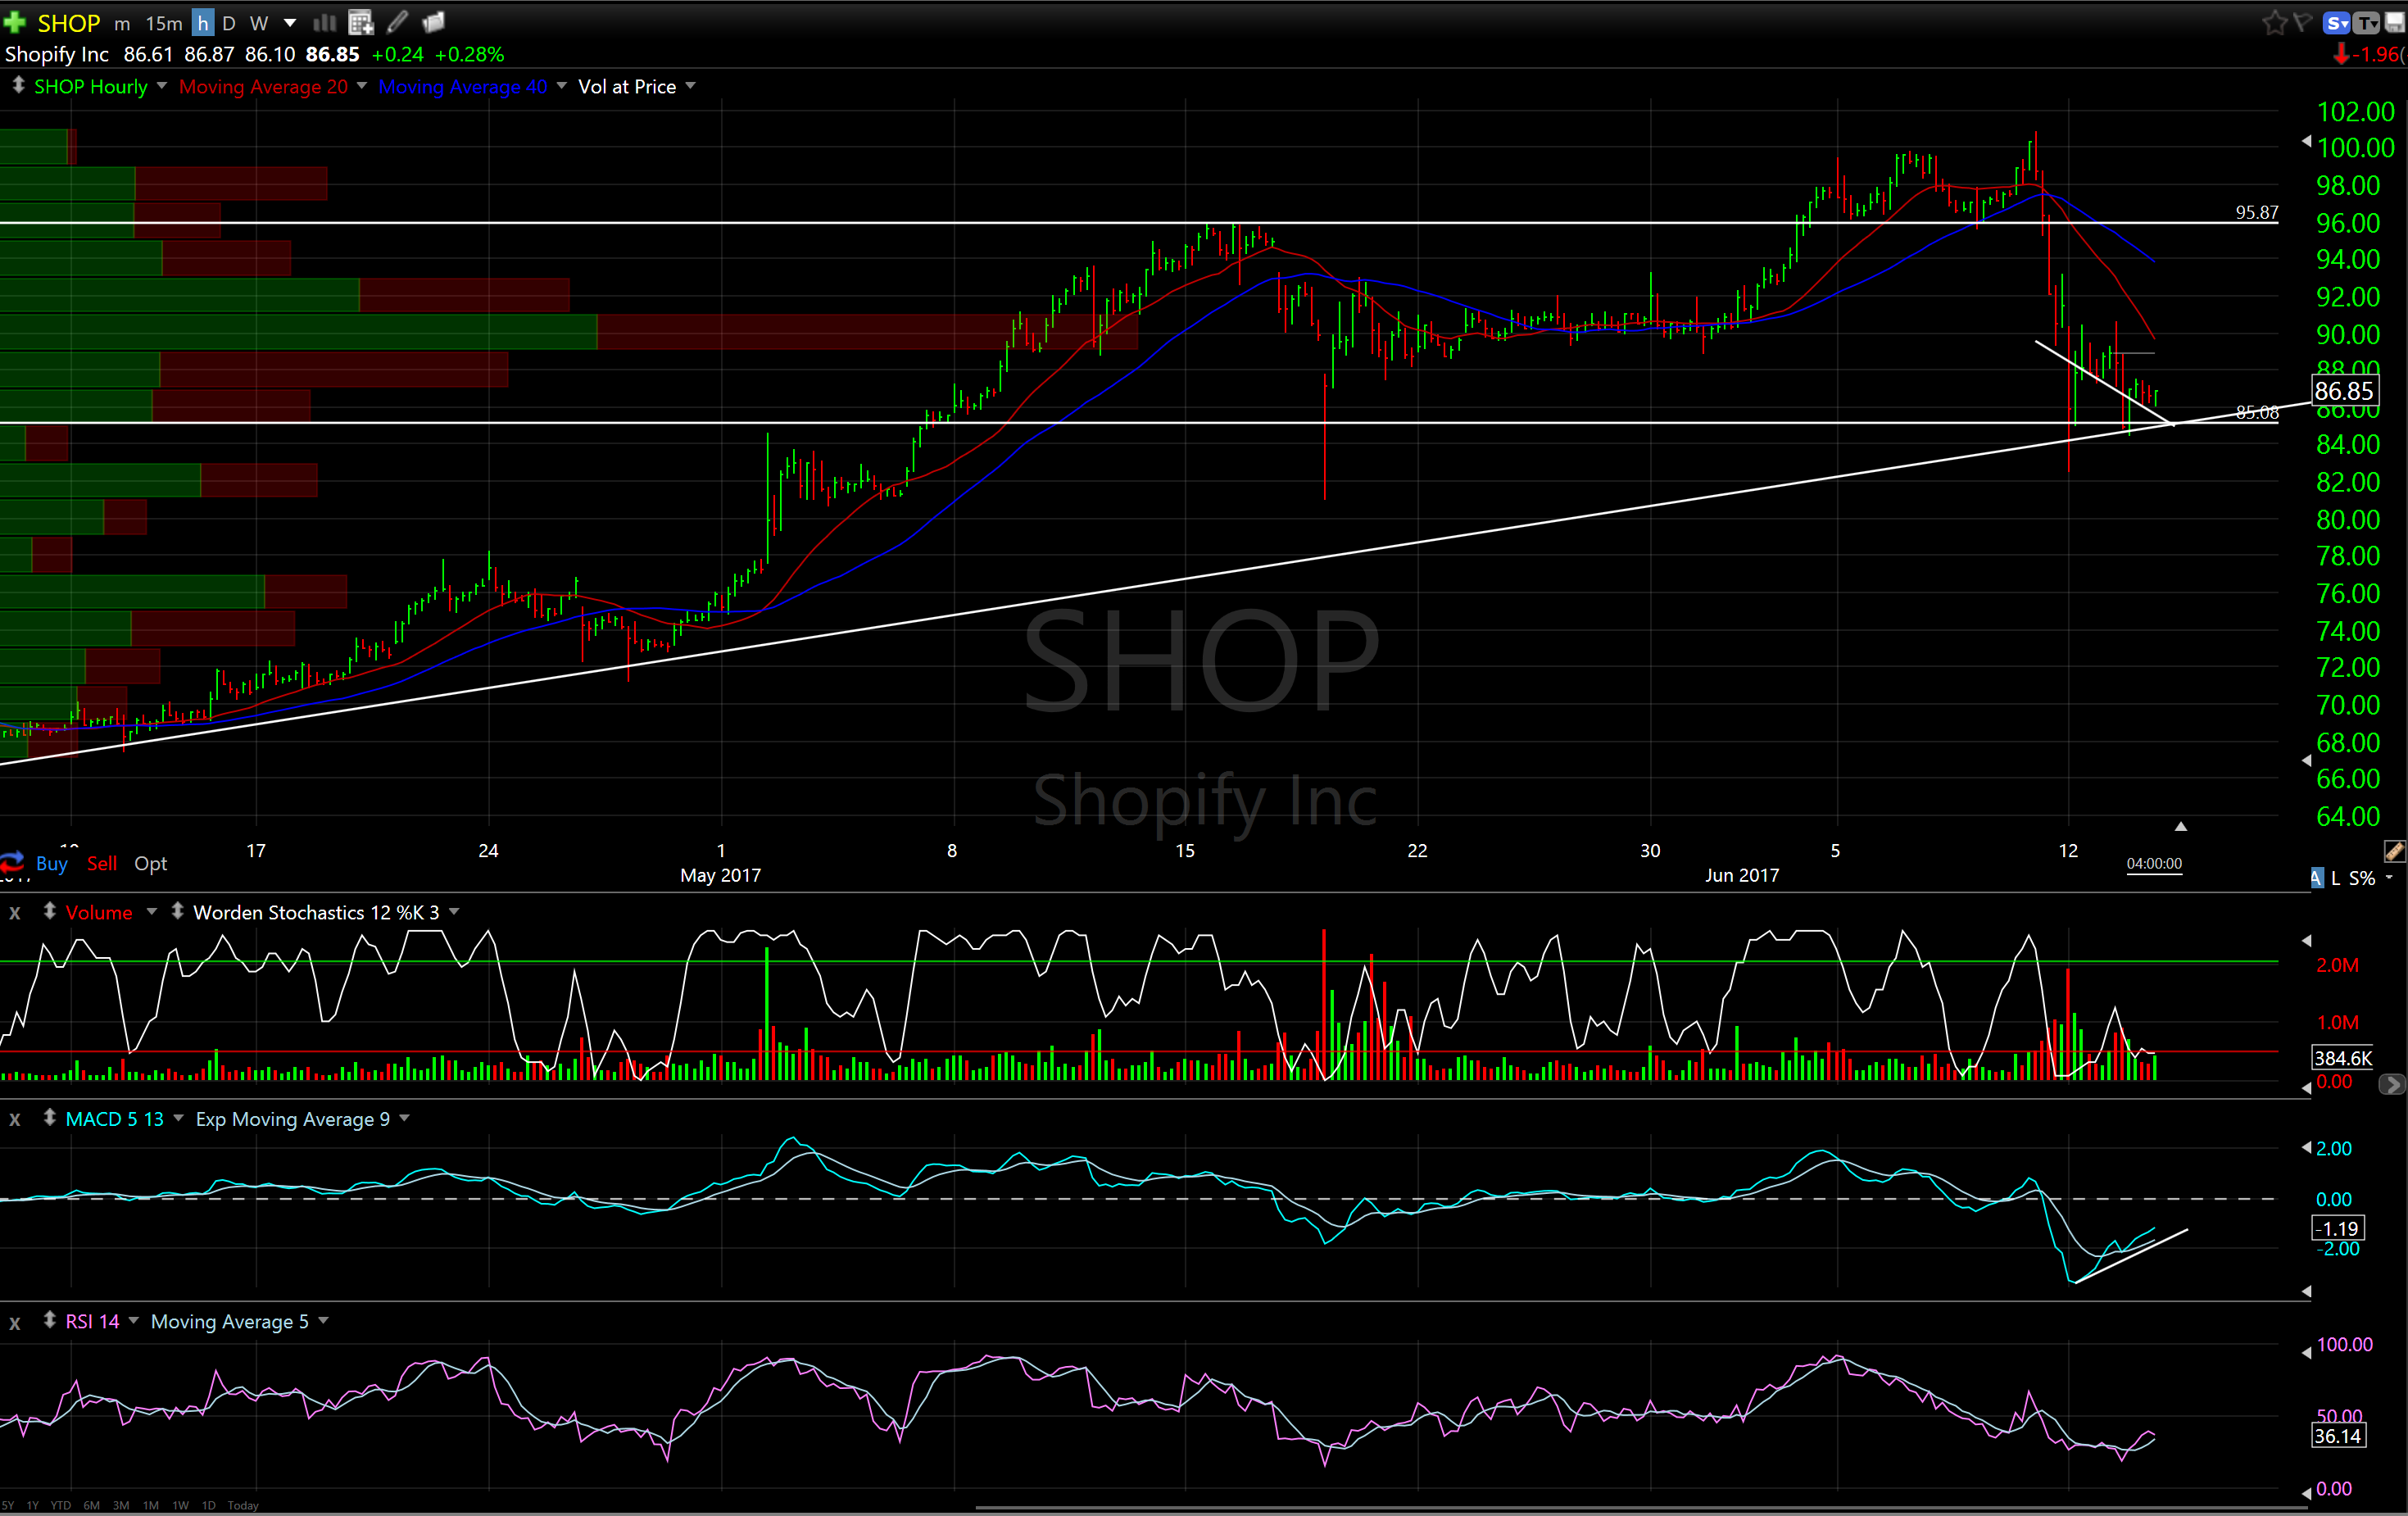This screenshot has height=1516, width=2408.
Task: Open the blue S dropdown menu
Action: (2337, 22)
